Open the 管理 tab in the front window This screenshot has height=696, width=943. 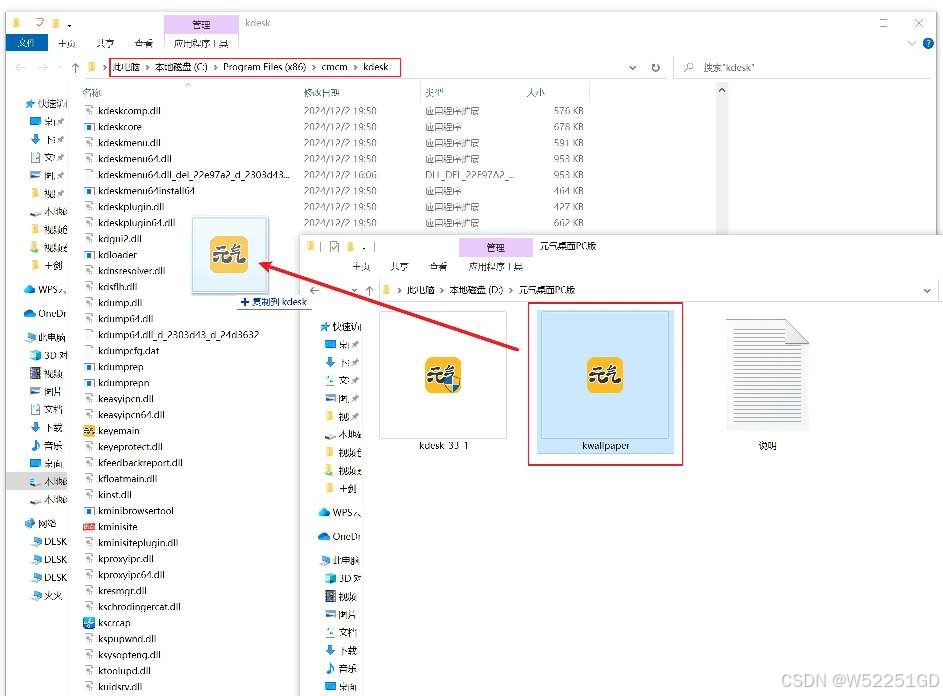pos(496,247)
